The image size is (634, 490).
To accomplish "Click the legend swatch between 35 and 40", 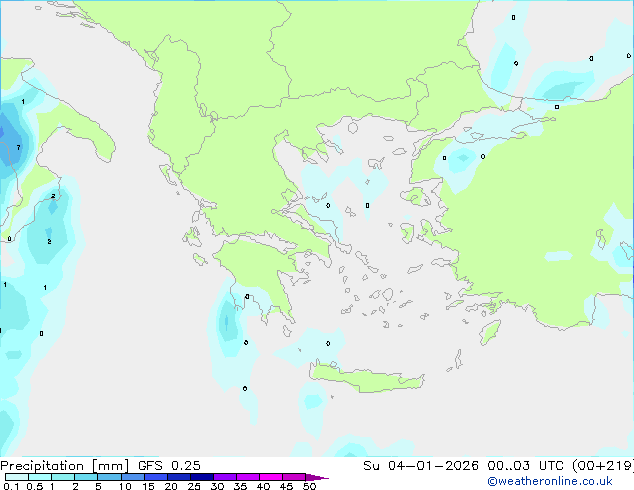I will (x=248, y=477).
